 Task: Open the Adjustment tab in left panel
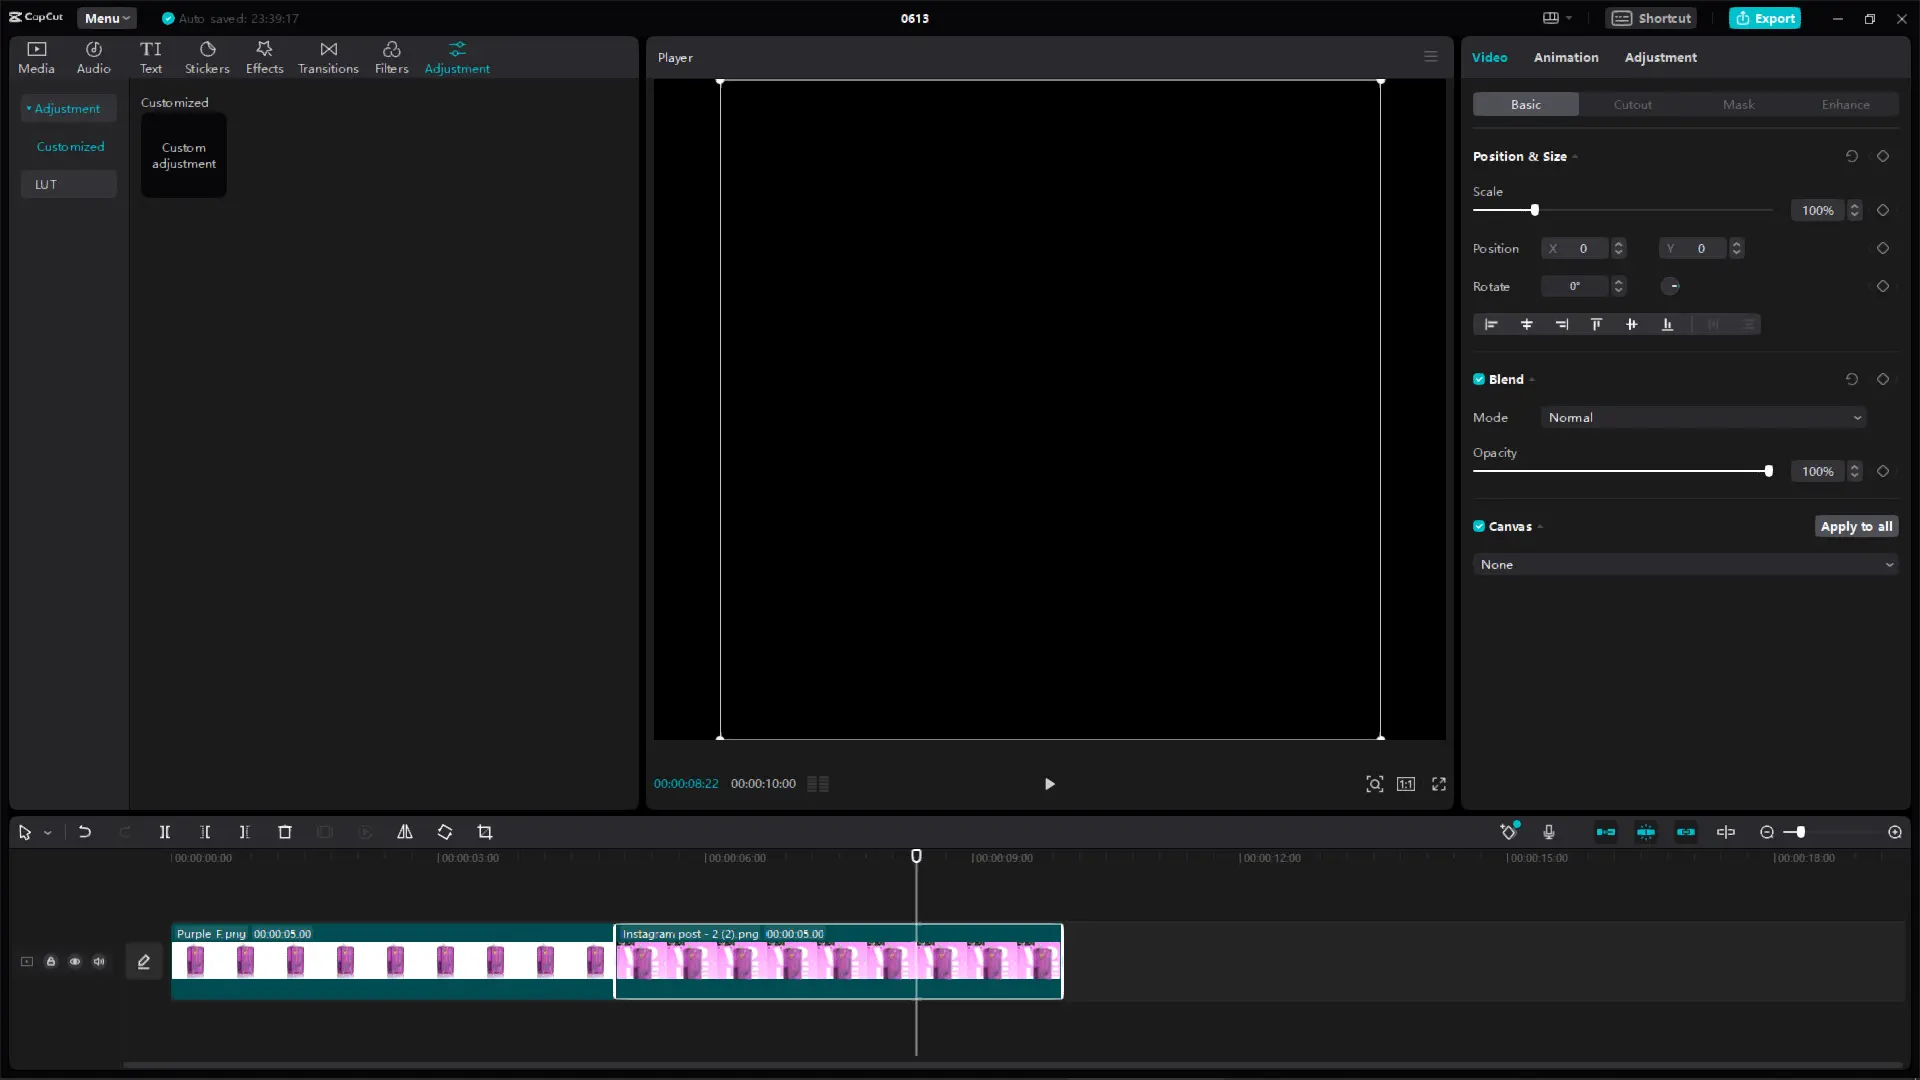(458, 57)
